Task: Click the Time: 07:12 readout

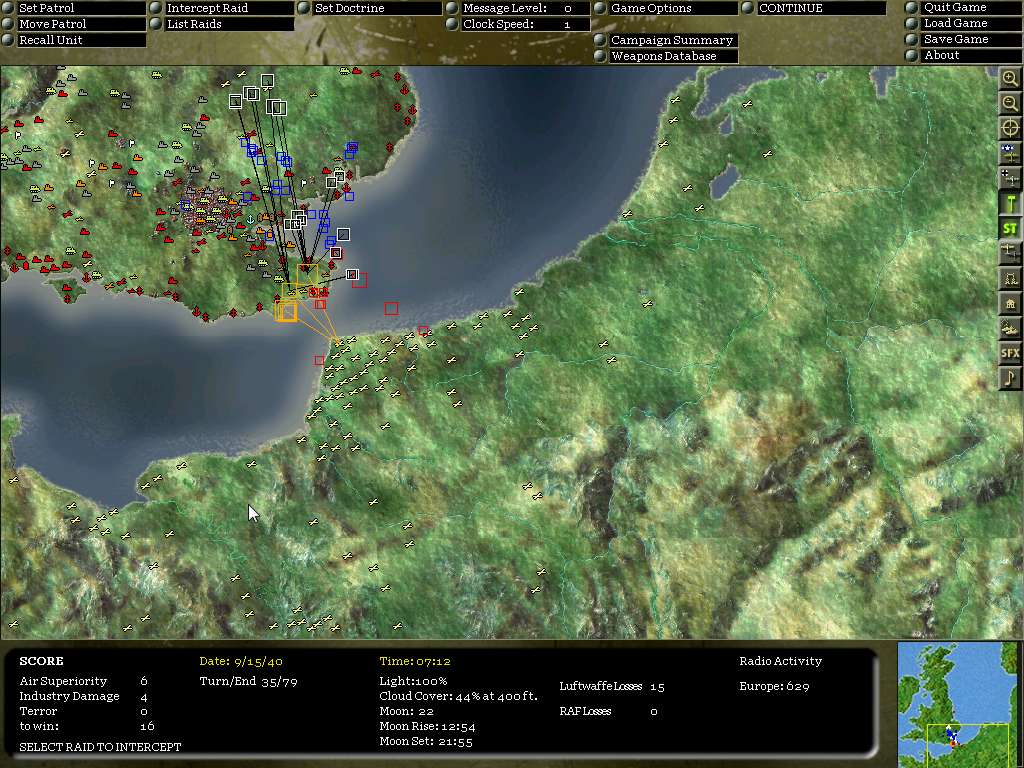Action: (x=415, y=661)
